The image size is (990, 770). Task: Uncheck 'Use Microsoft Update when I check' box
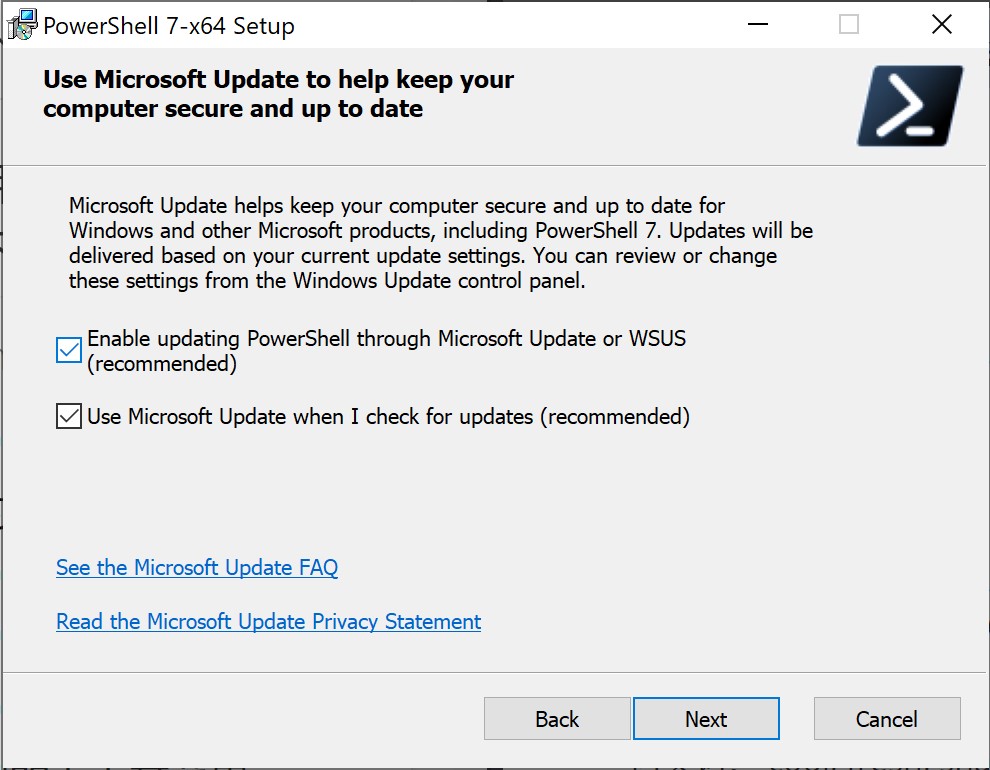click(69, 416)
